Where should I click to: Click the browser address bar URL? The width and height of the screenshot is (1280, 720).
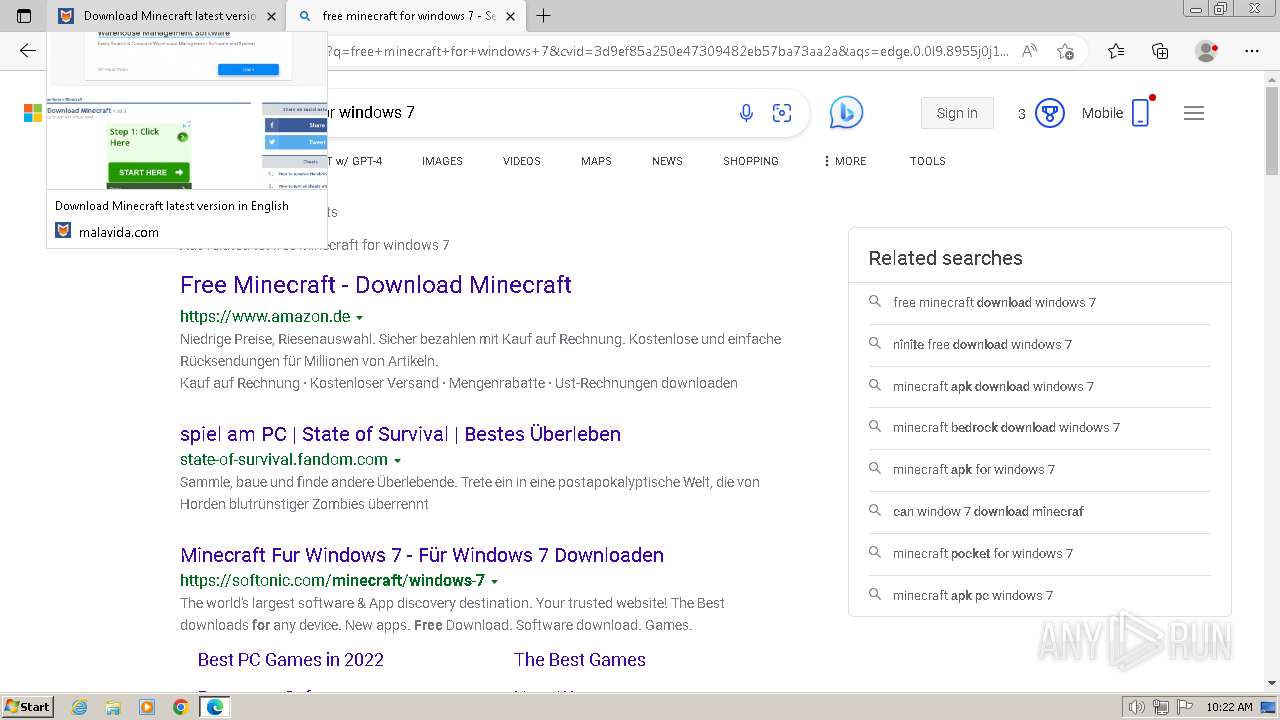668,51
